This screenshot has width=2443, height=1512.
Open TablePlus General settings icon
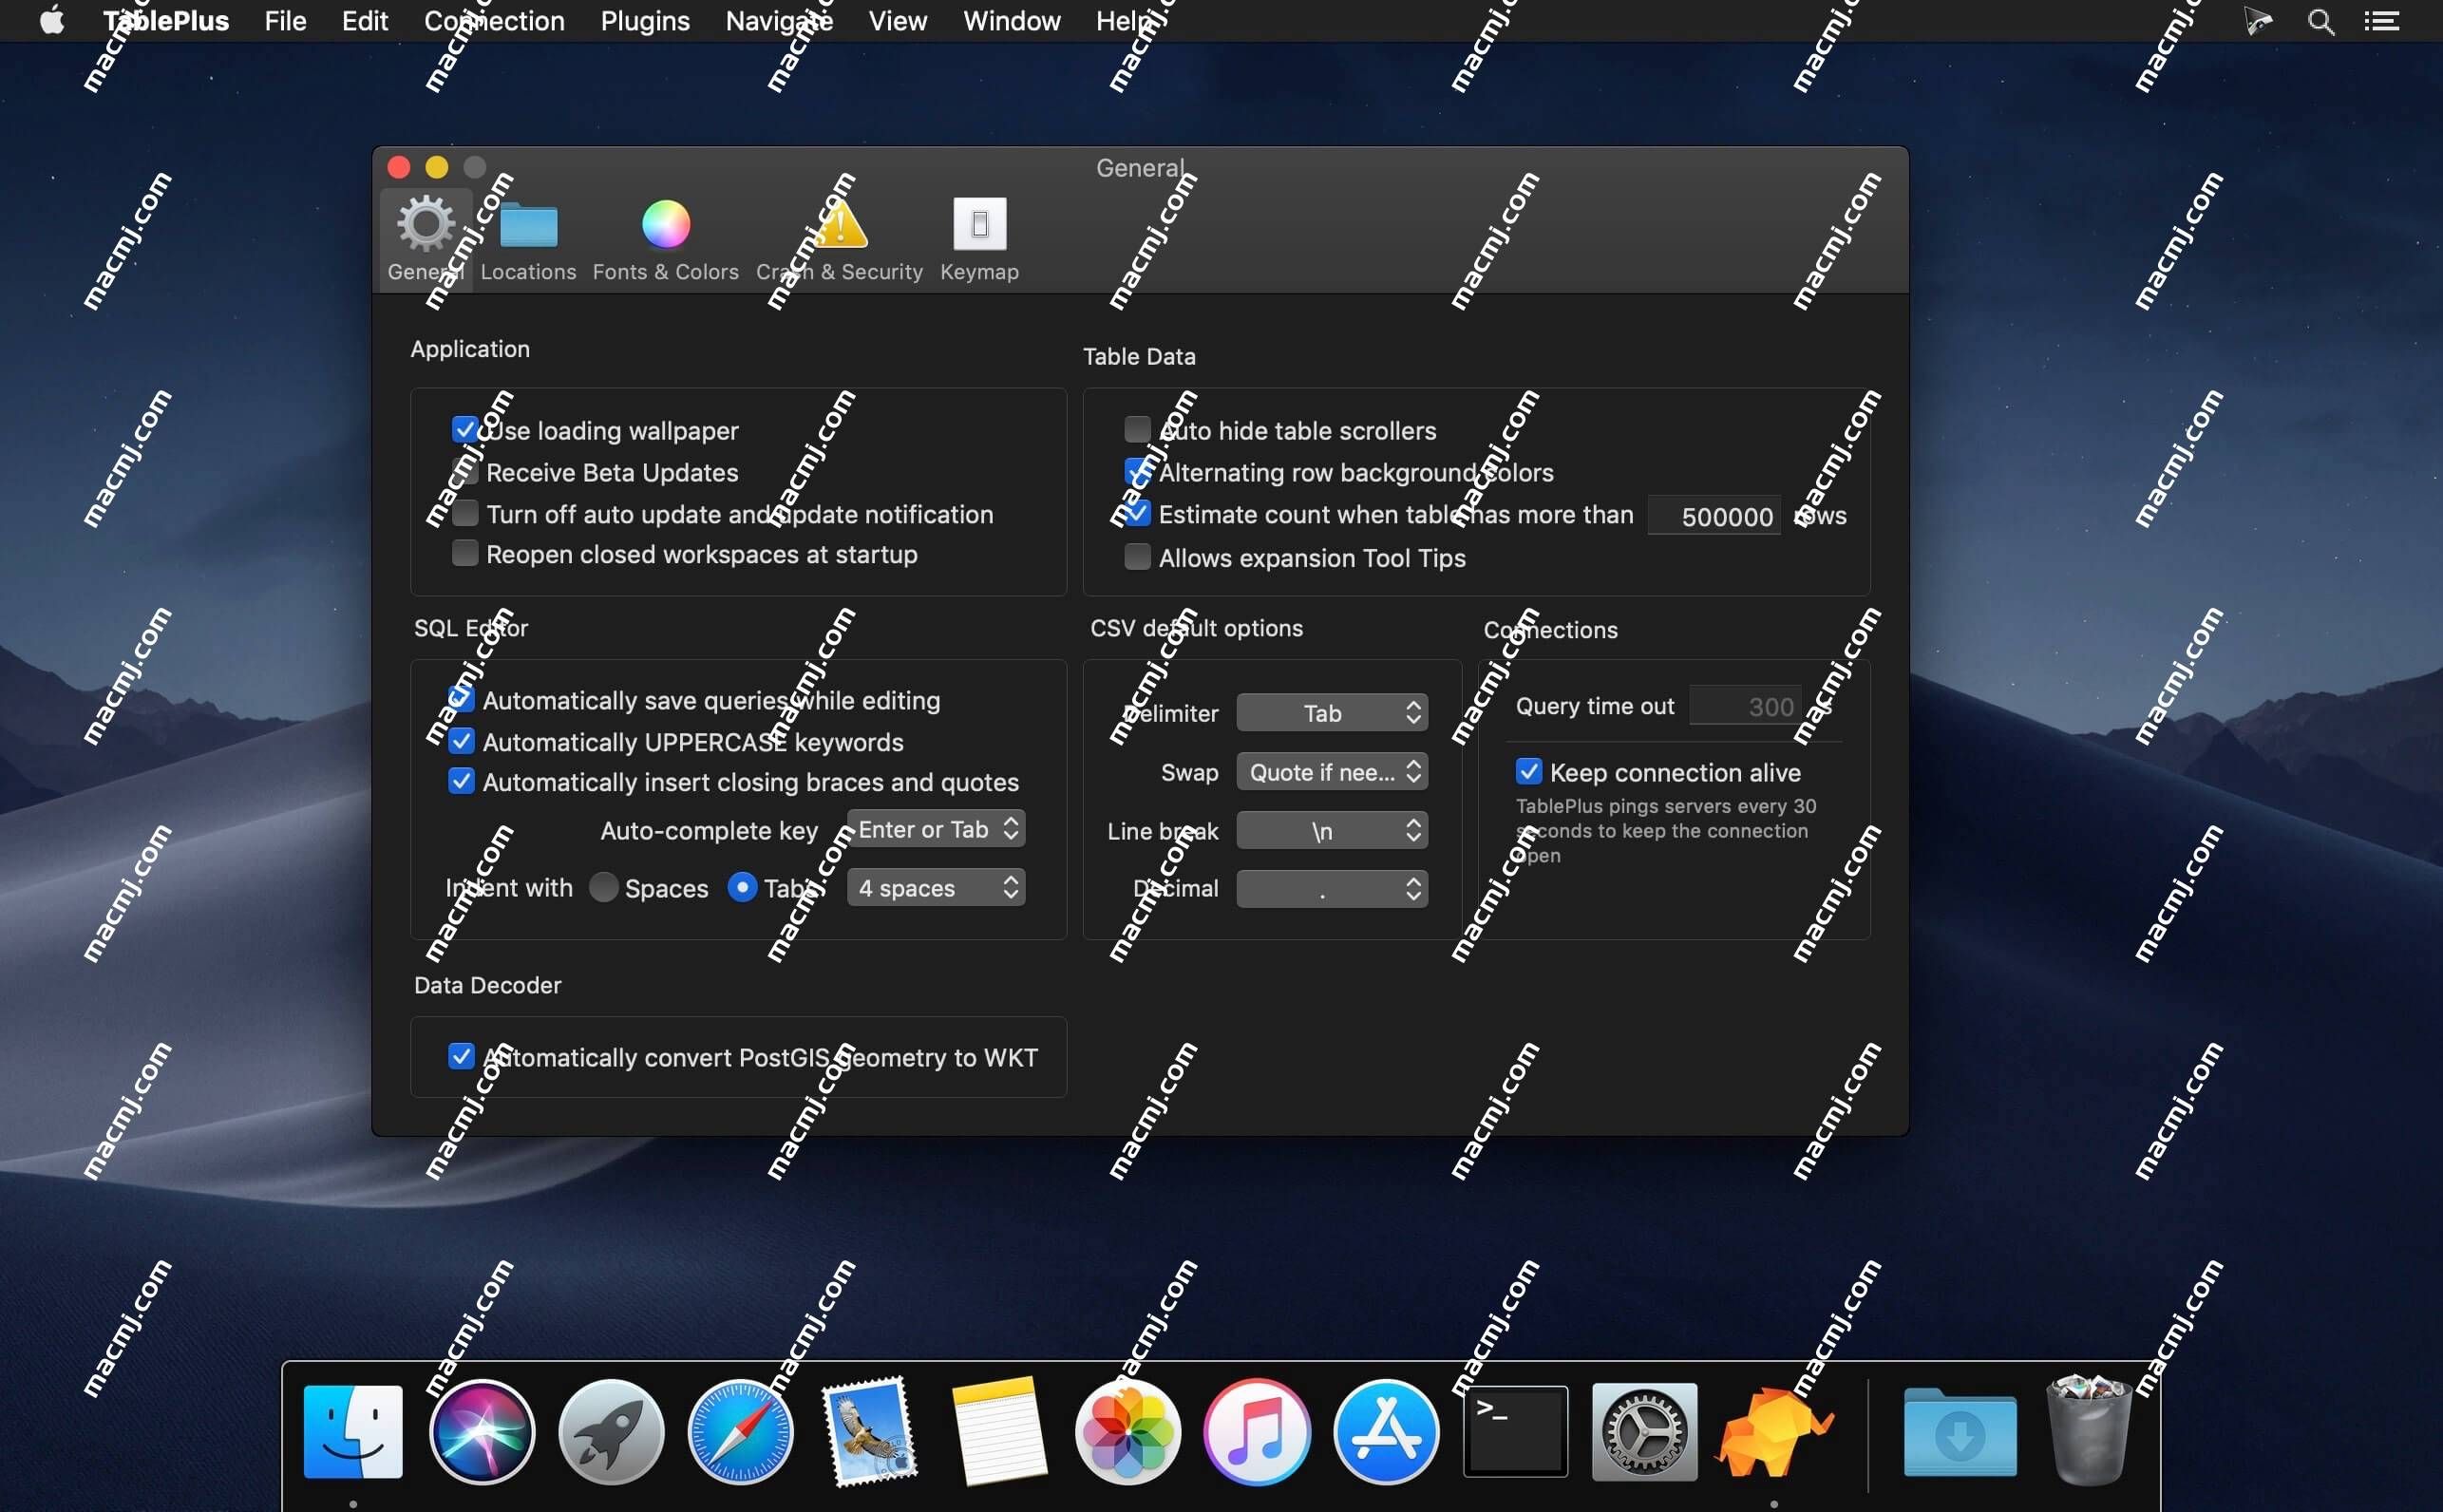[424, 229]
